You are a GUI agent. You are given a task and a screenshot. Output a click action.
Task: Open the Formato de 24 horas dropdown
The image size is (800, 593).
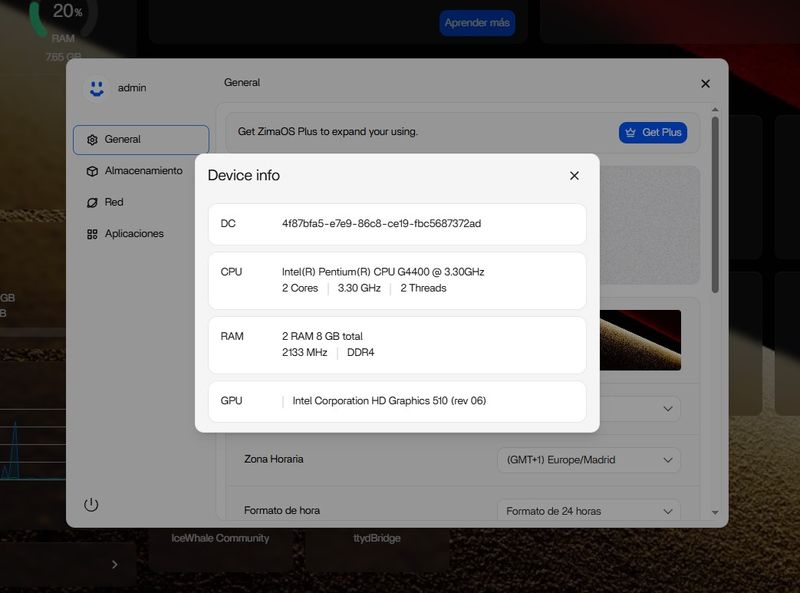589,511
